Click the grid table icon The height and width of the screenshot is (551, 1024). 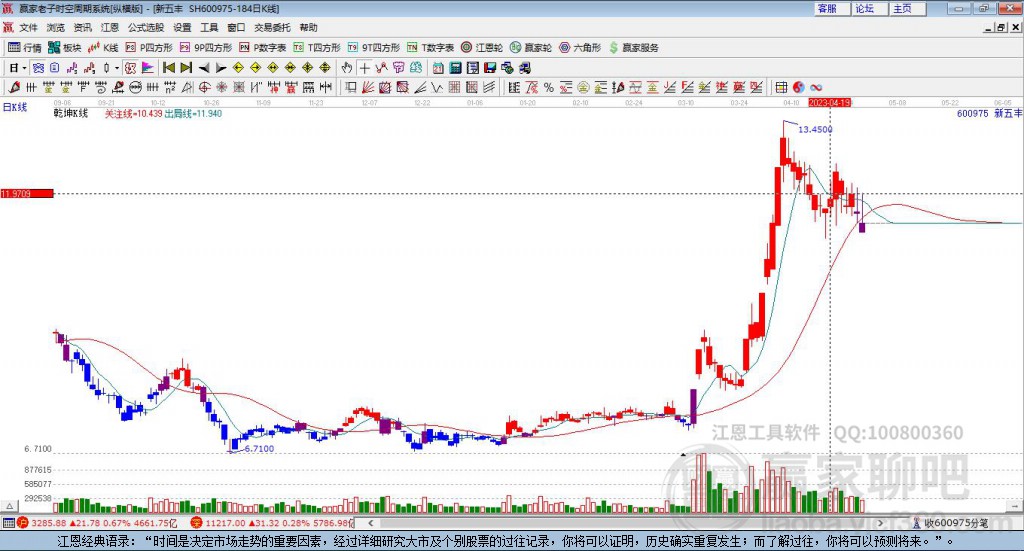[x=781, y=87]
